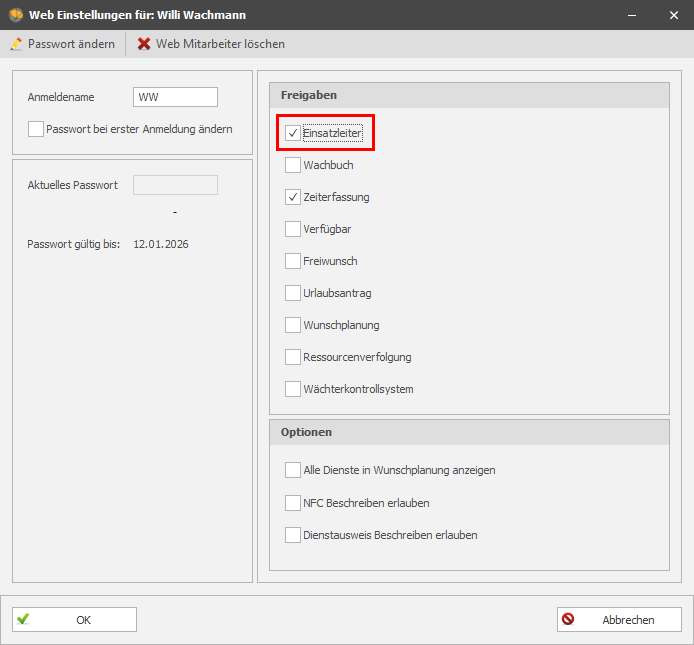Image resolution: width=694 pixels, height=645 pixels.
Task: Click the application icon in title bar
Action: pyautogui.click(x=15, y=15)
